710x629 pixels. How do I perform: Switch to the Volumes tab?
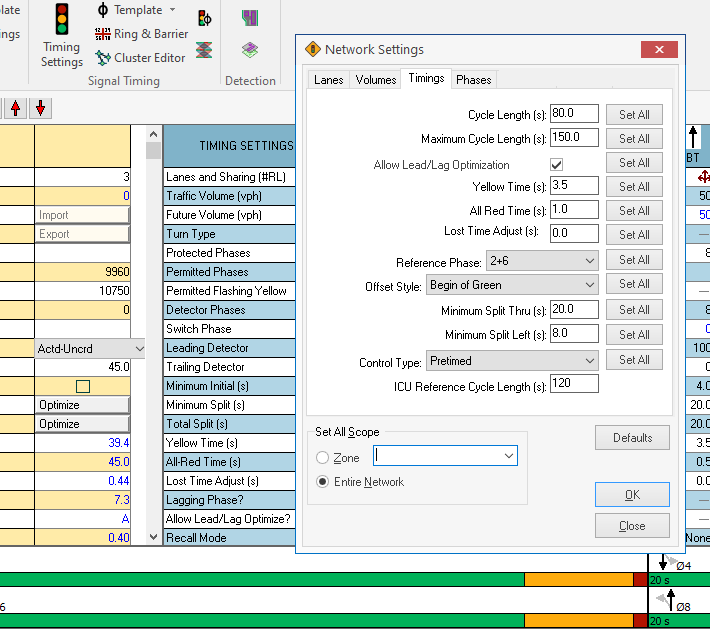[376, 80]
